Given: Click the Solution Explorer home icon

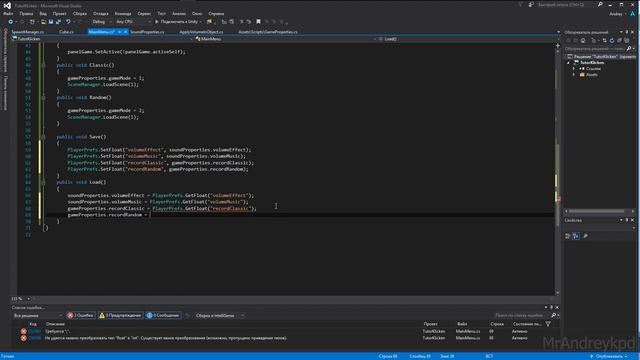Looking at the screenshot, I should coord(583,40).
